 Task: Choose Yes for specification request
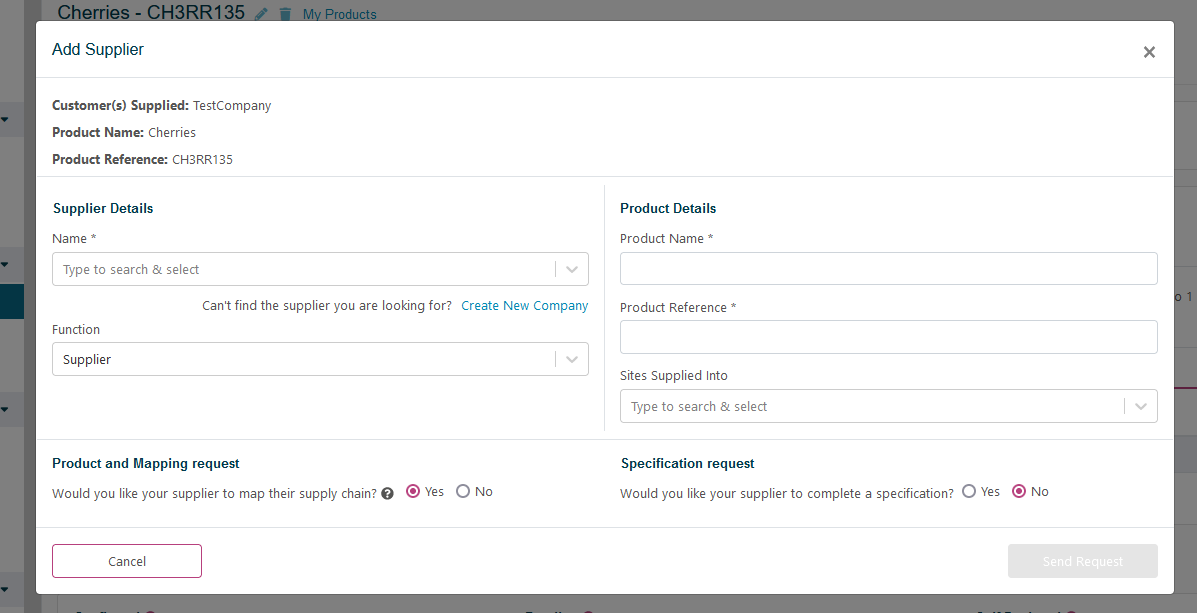click(x=969, y=491)
